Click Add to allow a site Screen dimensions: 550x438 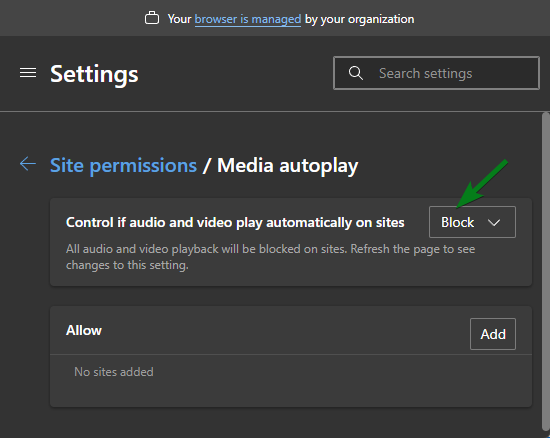(x=493, y=334)
